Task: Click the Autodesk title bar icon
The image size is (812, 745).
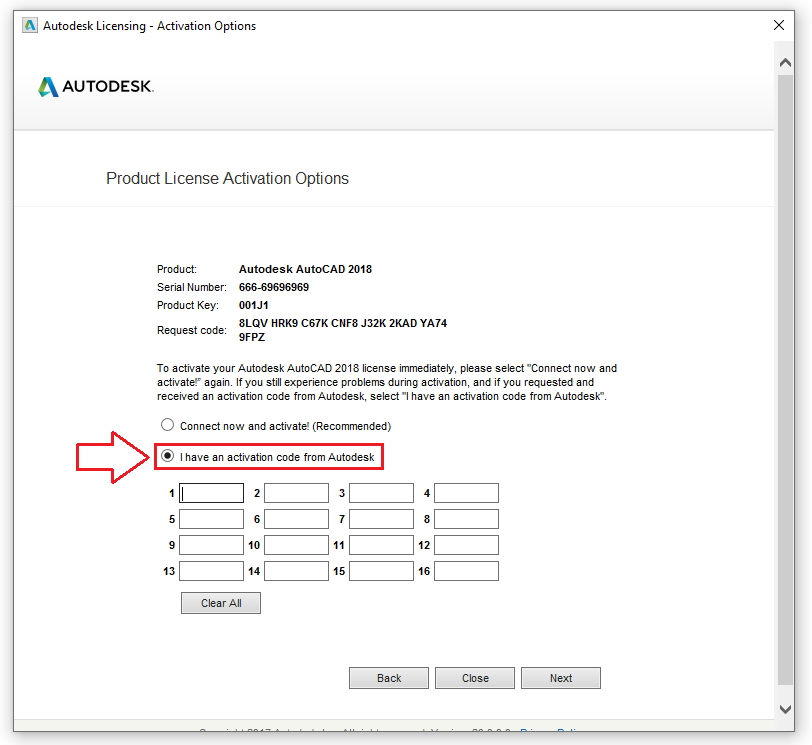Action: pos(30,25)
